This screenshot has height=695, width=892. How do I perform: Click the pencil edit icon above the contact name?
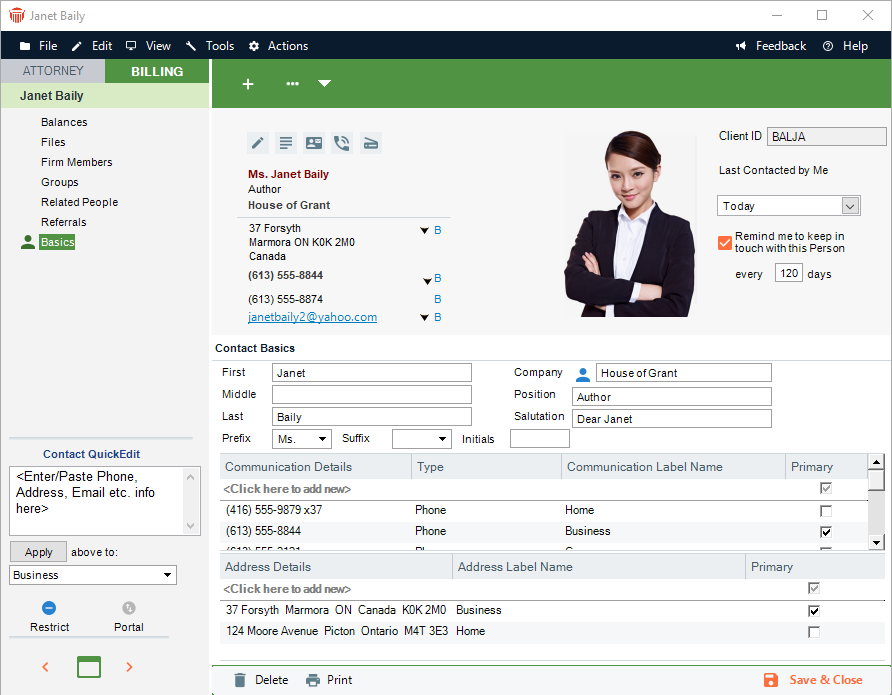[x=258, y=143]
